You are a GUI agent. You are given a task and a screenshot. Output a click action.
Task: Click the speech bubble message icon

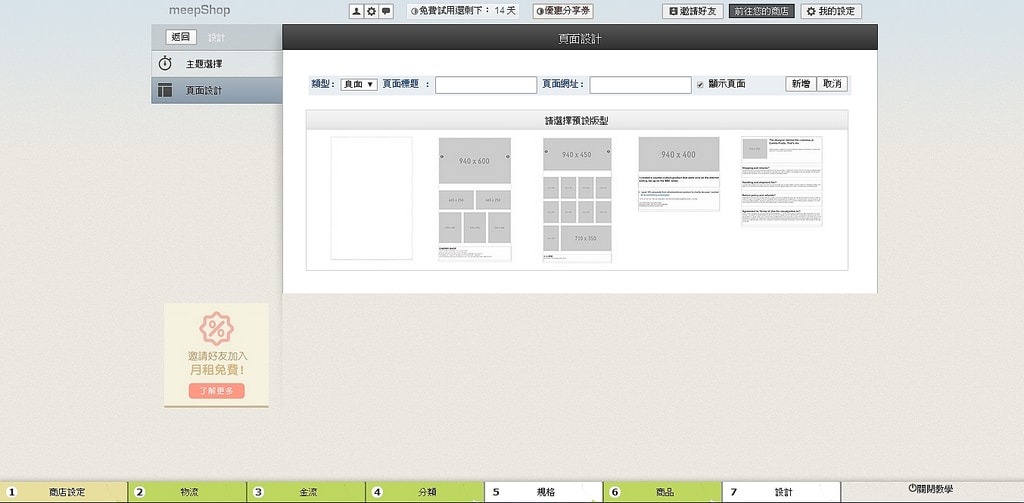pos(386,11)
